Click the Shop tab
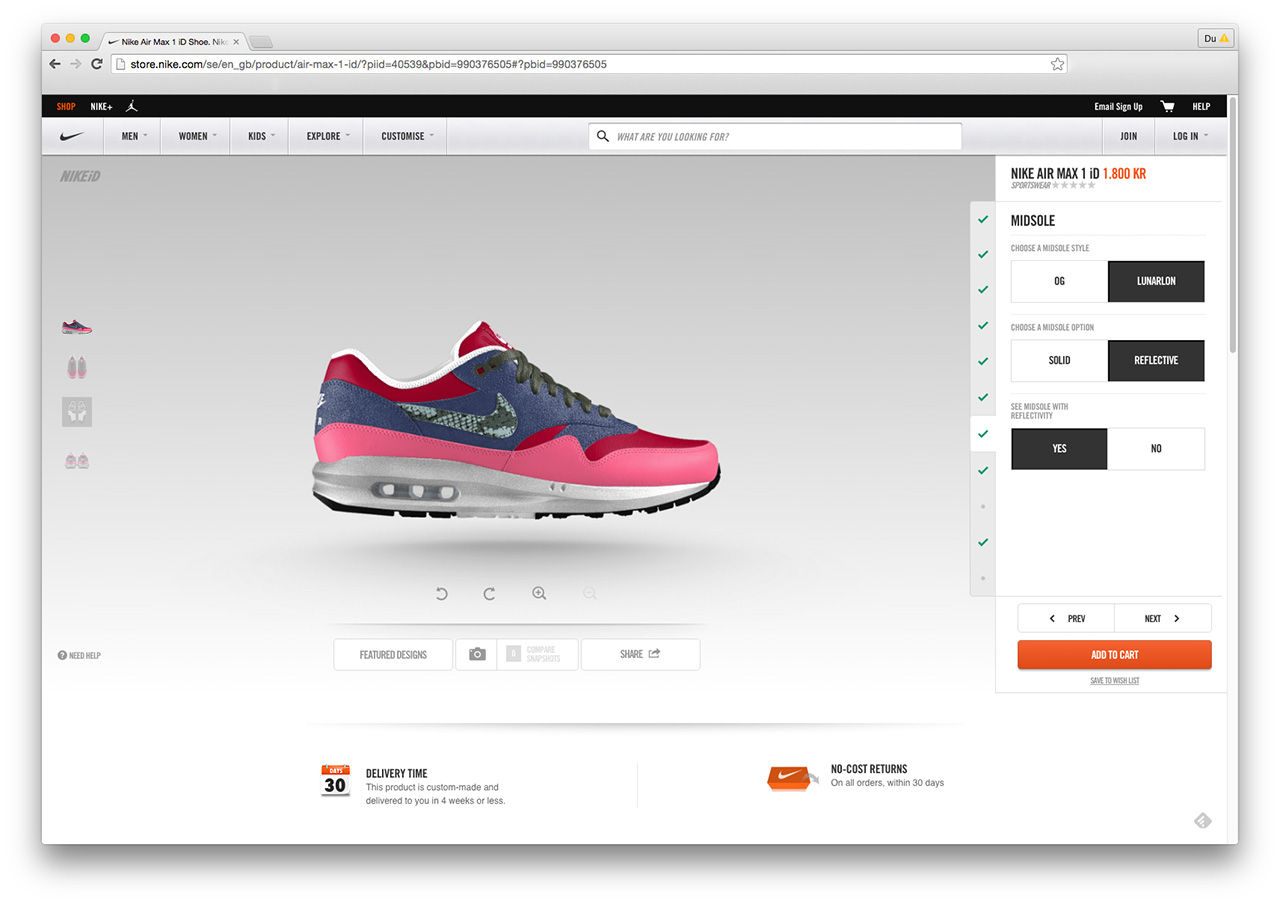The width and height of the screenshot is (1280, 904). [x=66, y=106]
